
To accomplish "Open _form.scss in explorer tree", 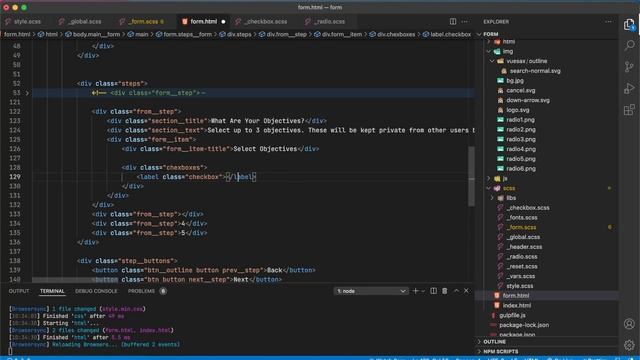I will click(521, 227).
